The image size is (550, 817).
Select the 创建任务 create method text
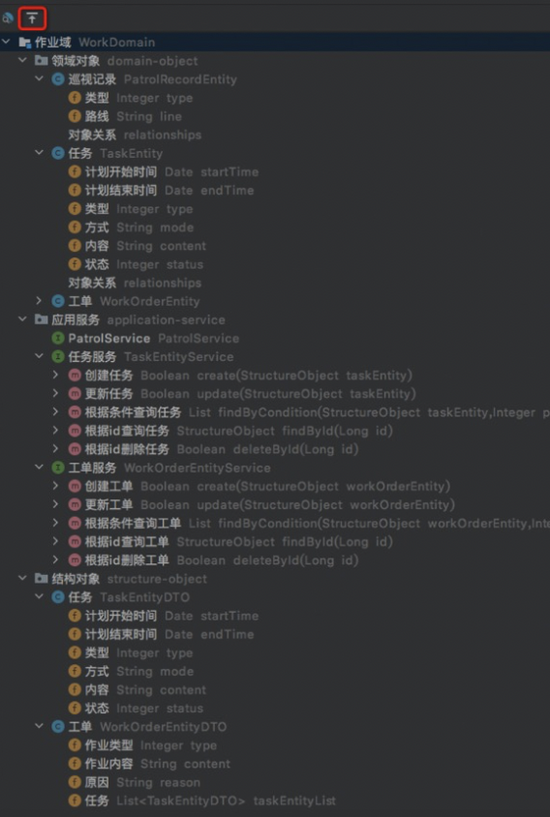[248, 375]
